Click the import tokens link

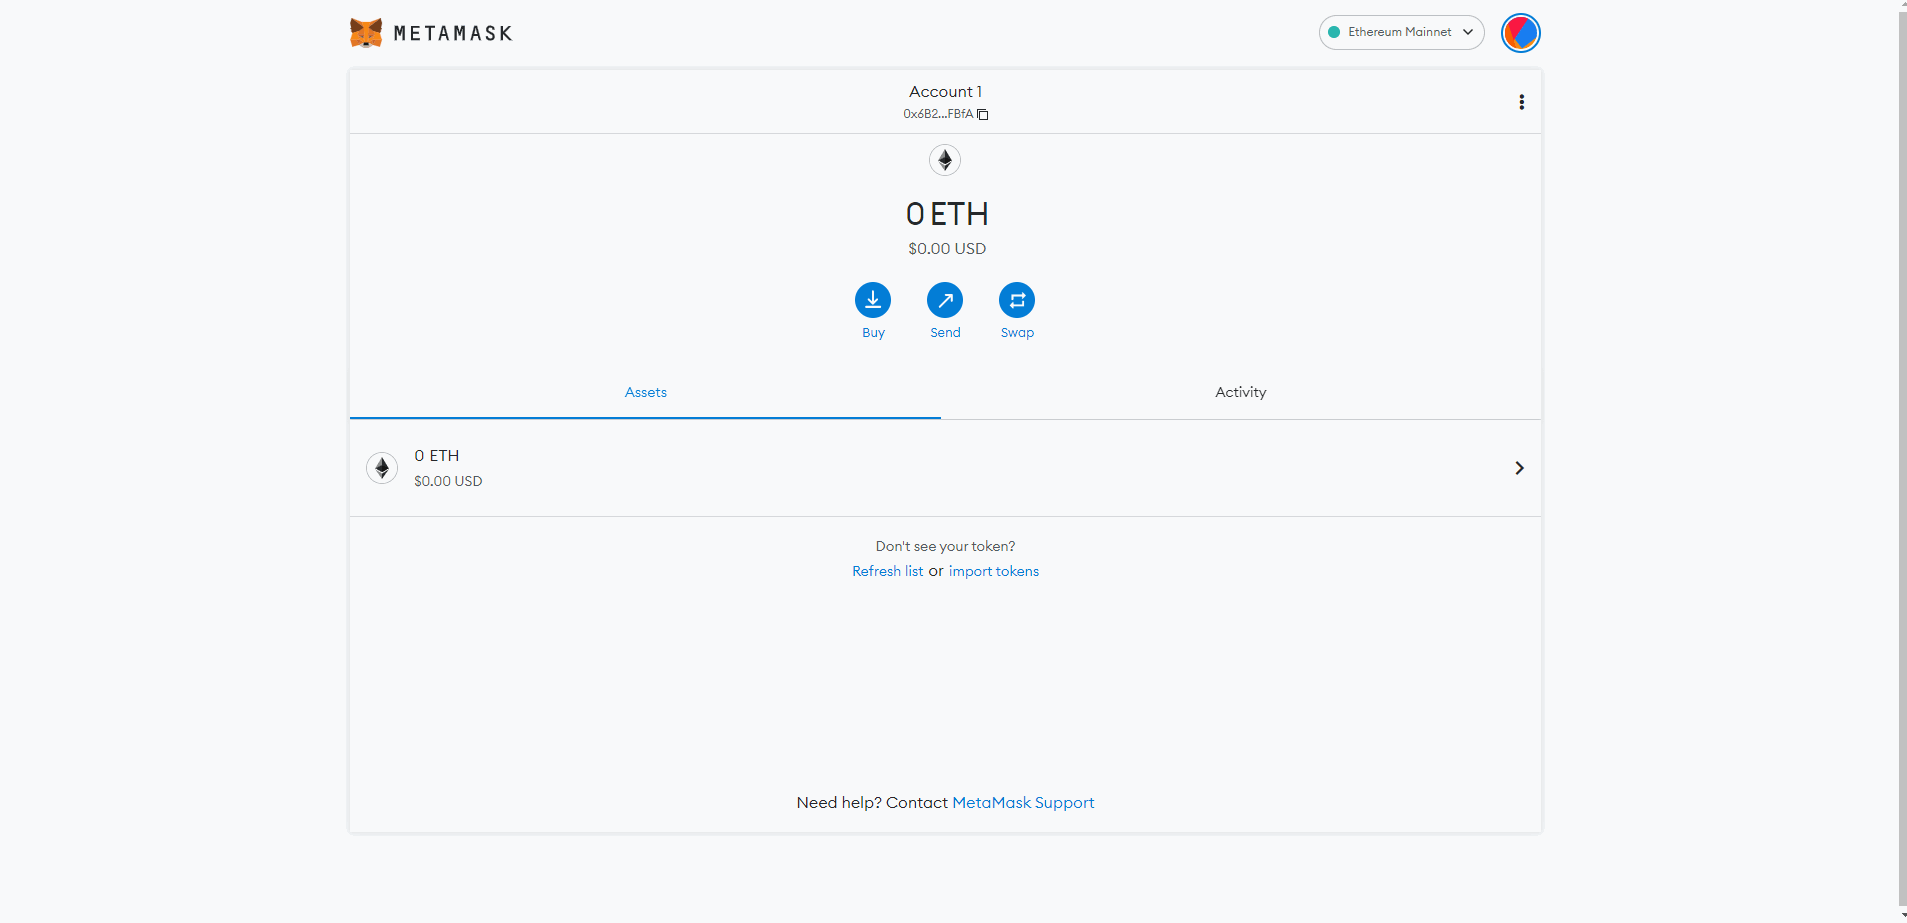994,571
